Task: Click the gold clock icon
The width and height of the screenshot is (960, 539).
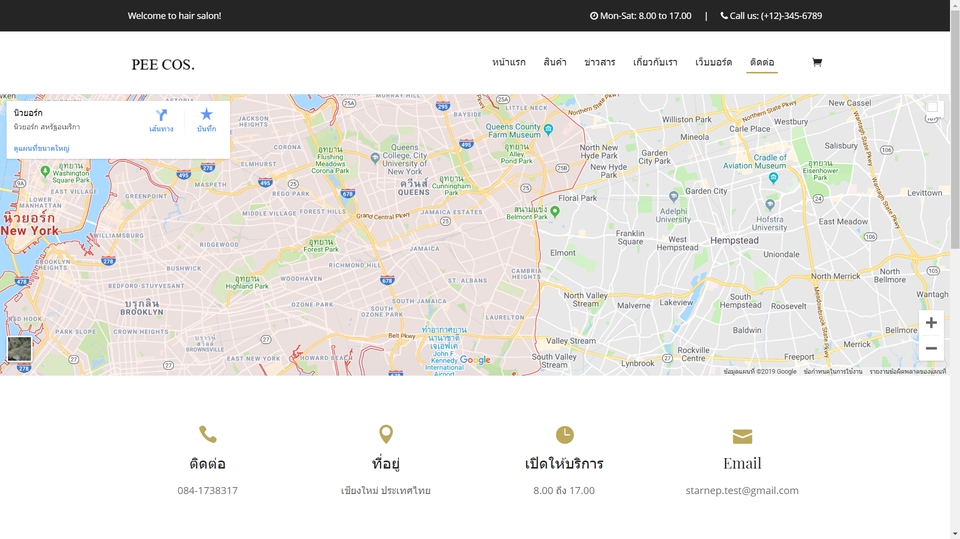Action: coord(564,435)
